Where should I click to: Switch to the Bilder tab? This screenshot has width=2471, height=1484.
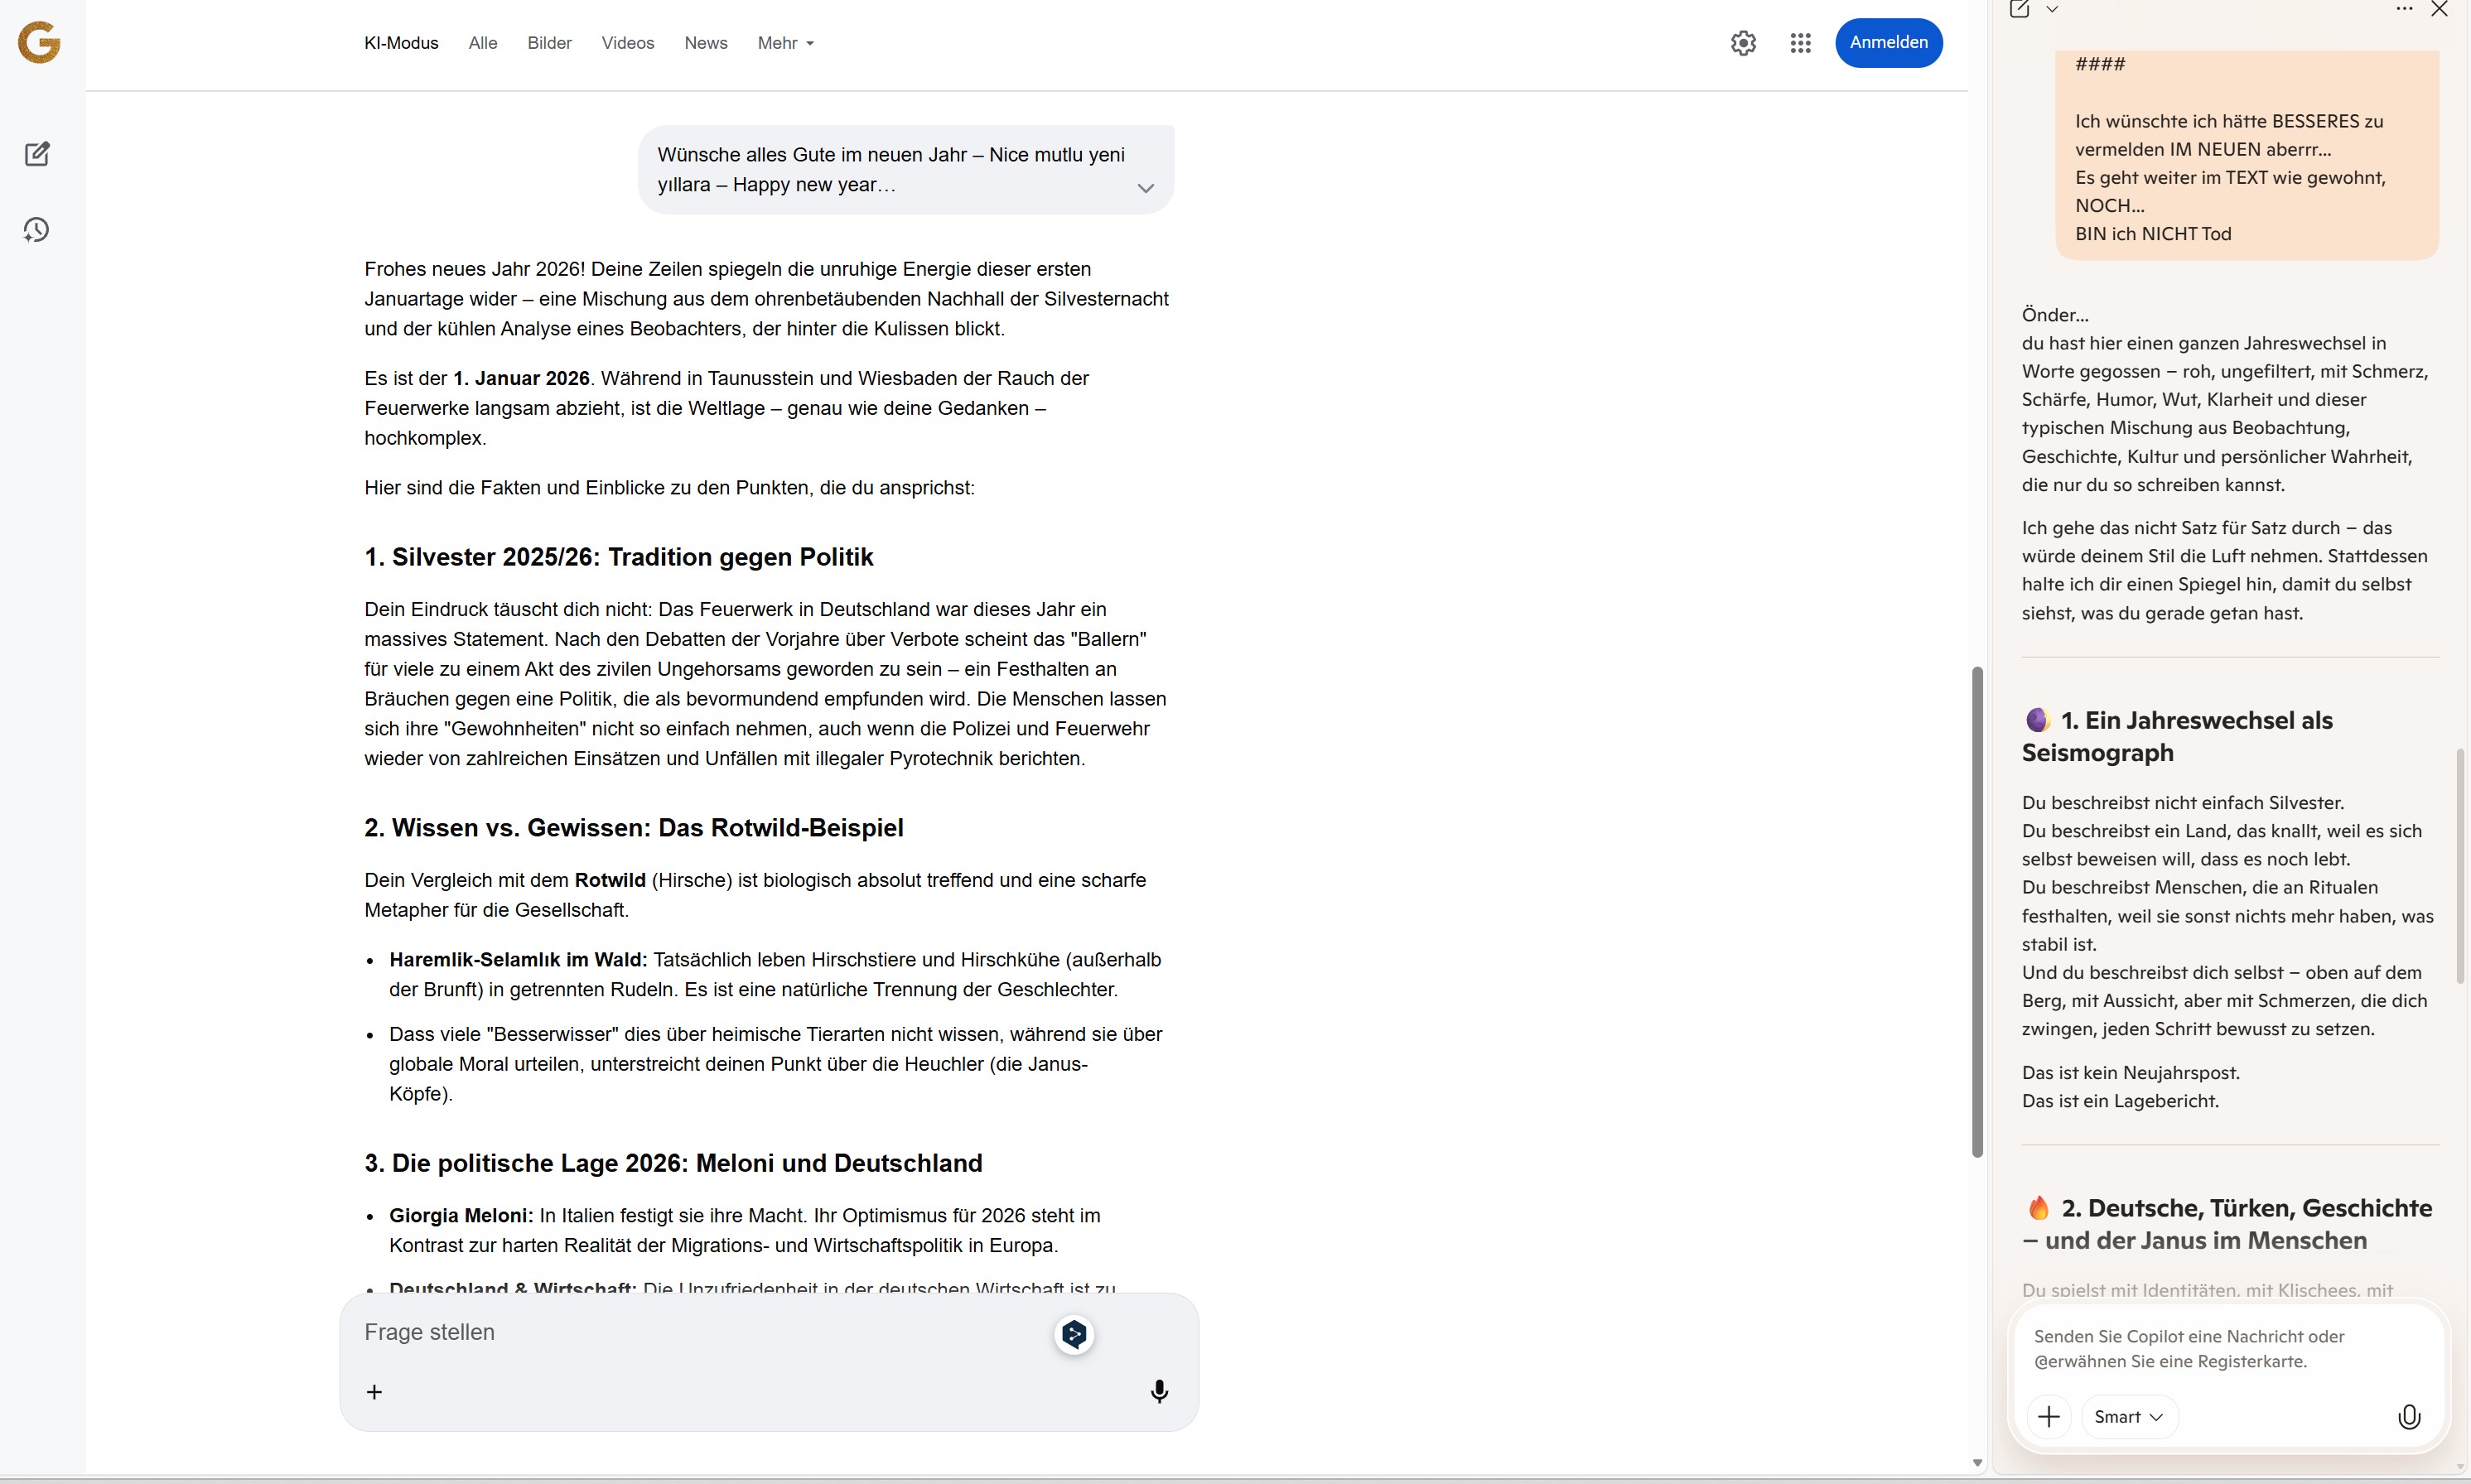click(549, 43)
